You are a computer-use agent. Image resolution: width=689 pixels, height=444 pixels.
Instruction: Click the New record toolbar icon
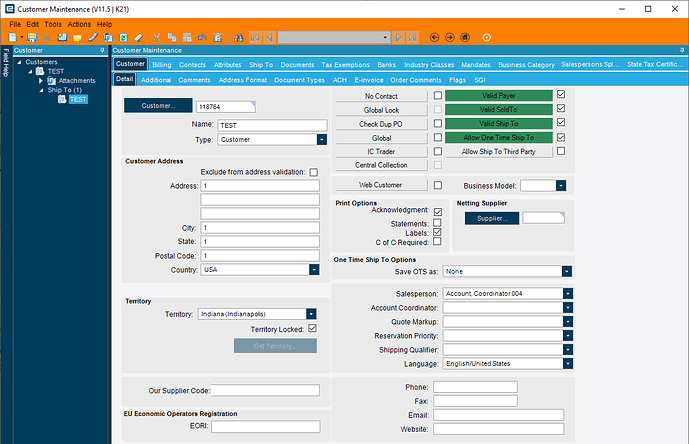14,37
